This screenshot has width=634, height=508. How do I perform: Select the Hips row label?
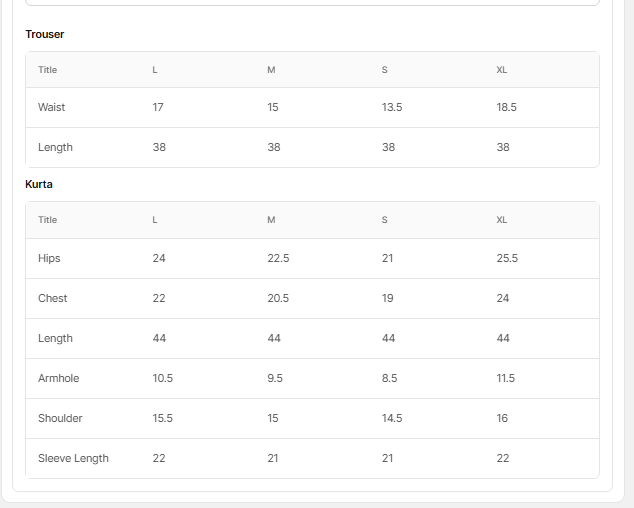point(49,258)
